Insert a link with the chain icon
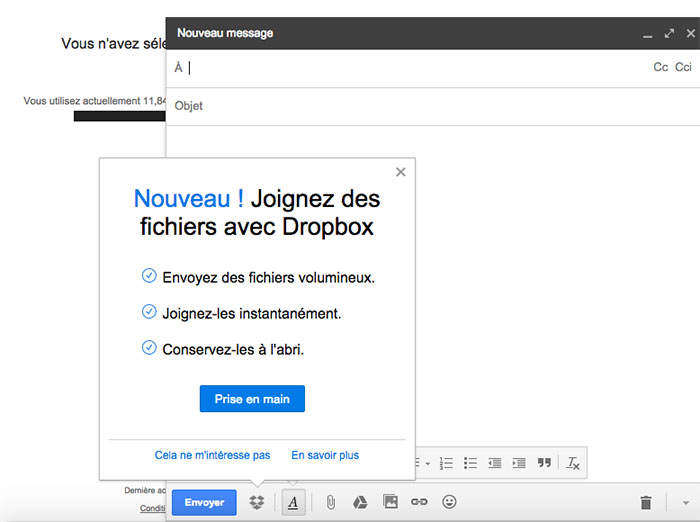The height and width of the screenshot is (522, 700). 419,502
